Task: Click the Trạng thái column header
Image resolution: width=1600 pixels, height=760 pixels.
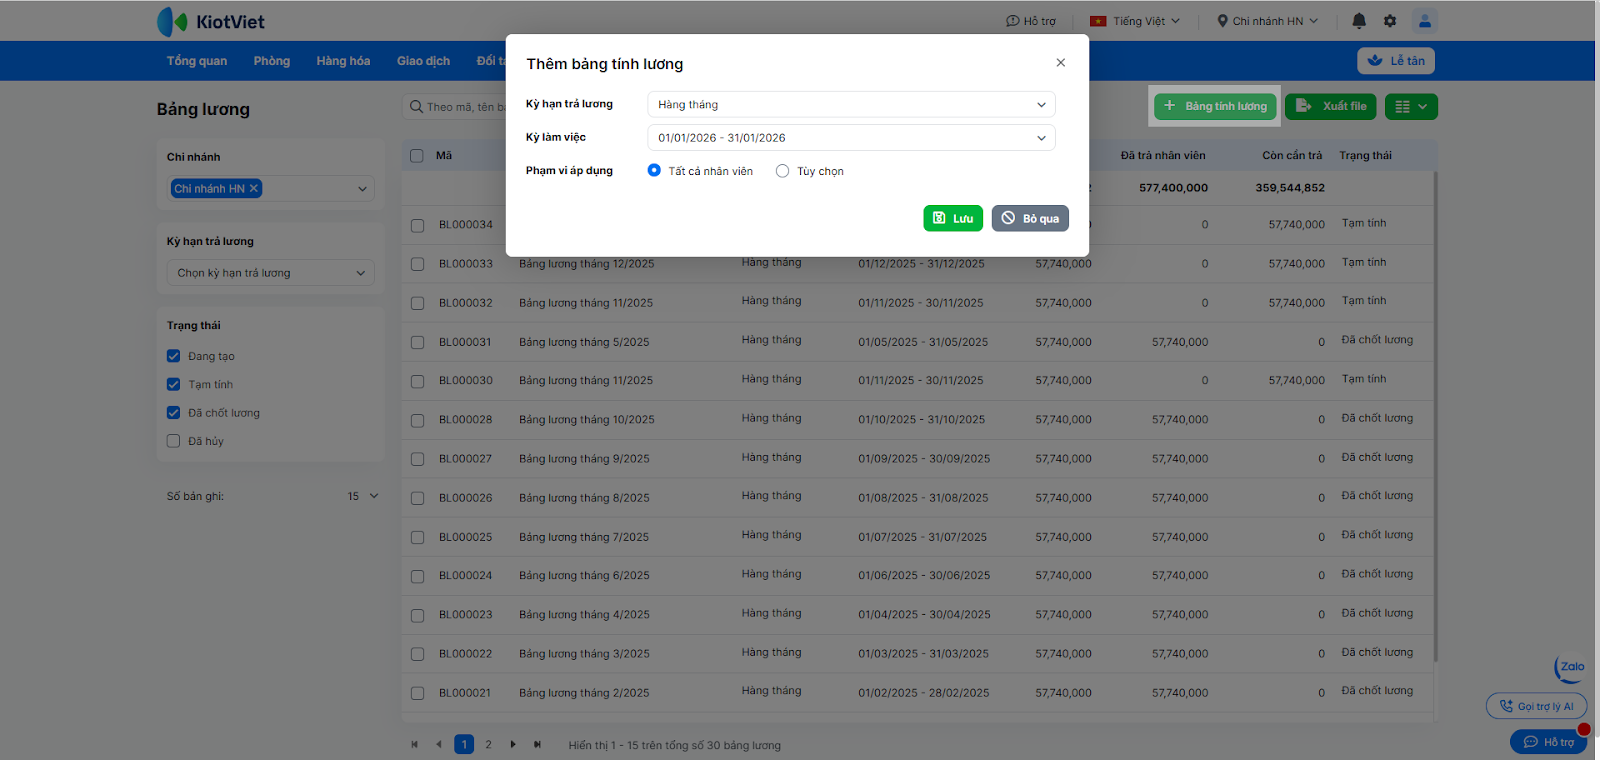Action: [1366, 156]
